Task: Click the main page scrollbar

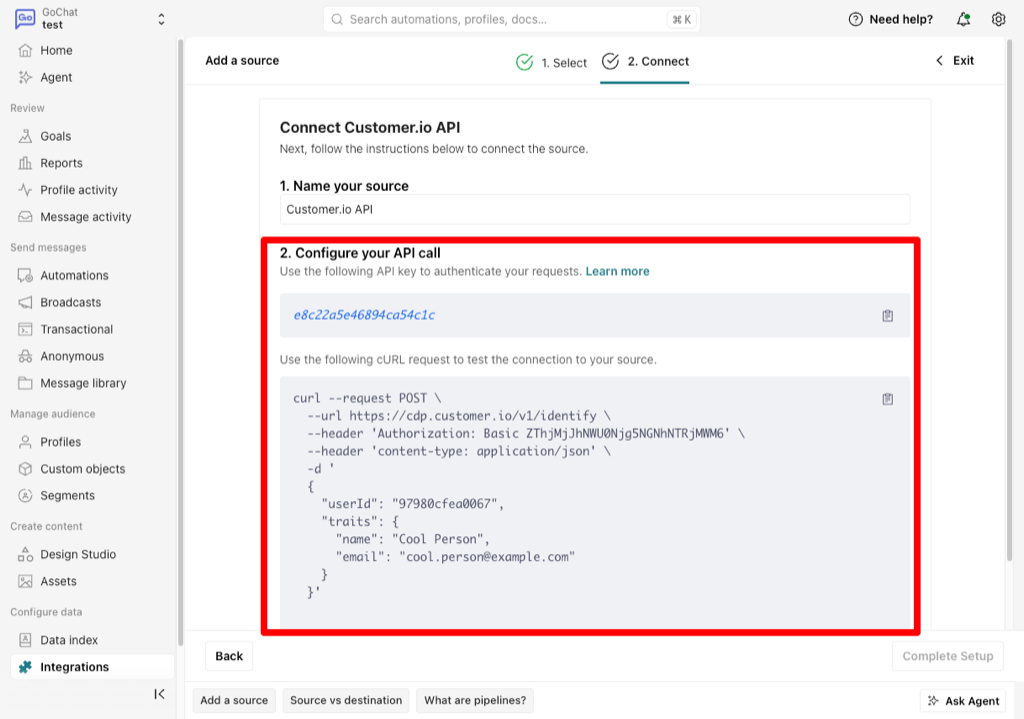Action: click(1010, 300)
